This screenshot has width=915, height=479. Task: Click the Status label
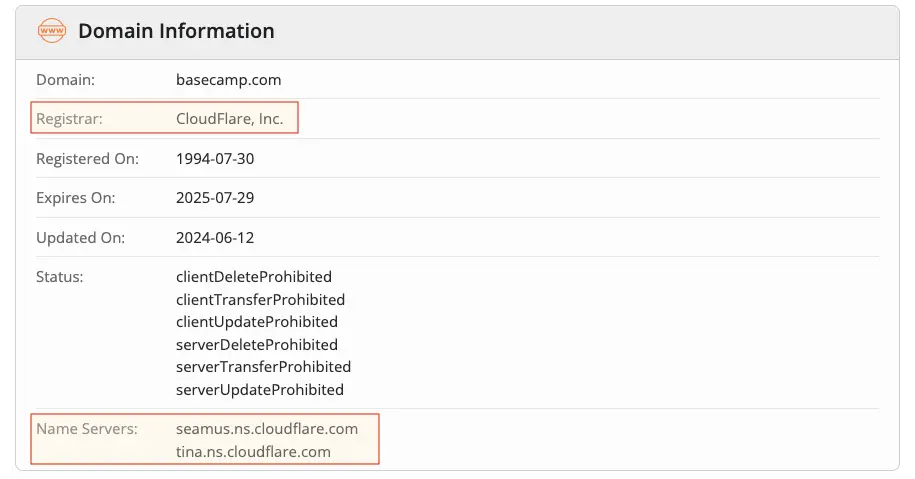[x=59, y=276]
